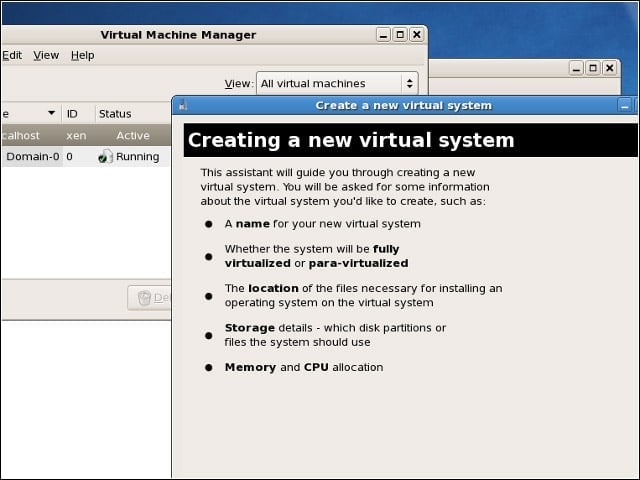Minimize the untitled background window
Viewport: 640px width, 480px height.
click(x=576, y=68)
